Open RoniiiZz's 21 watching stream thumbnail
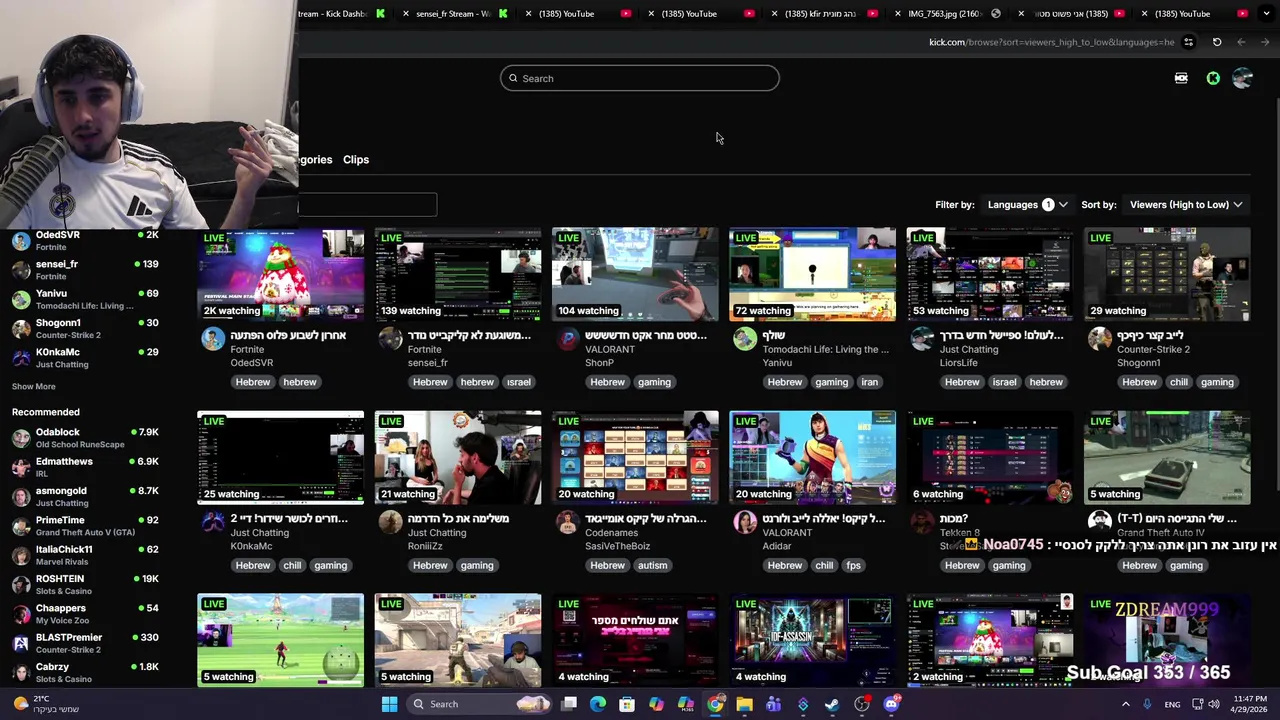The image size is (1280, 720). click(x=458, y=457)
